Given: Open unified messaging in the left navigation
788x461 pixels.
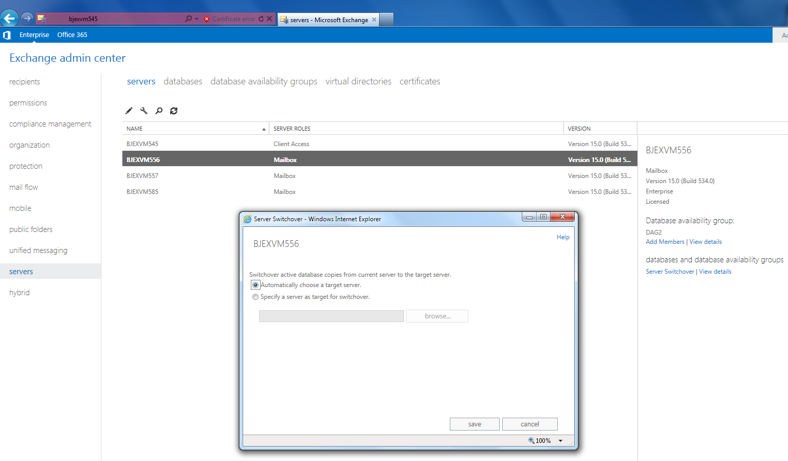Looking at the screenshot, I should [38, 250].
